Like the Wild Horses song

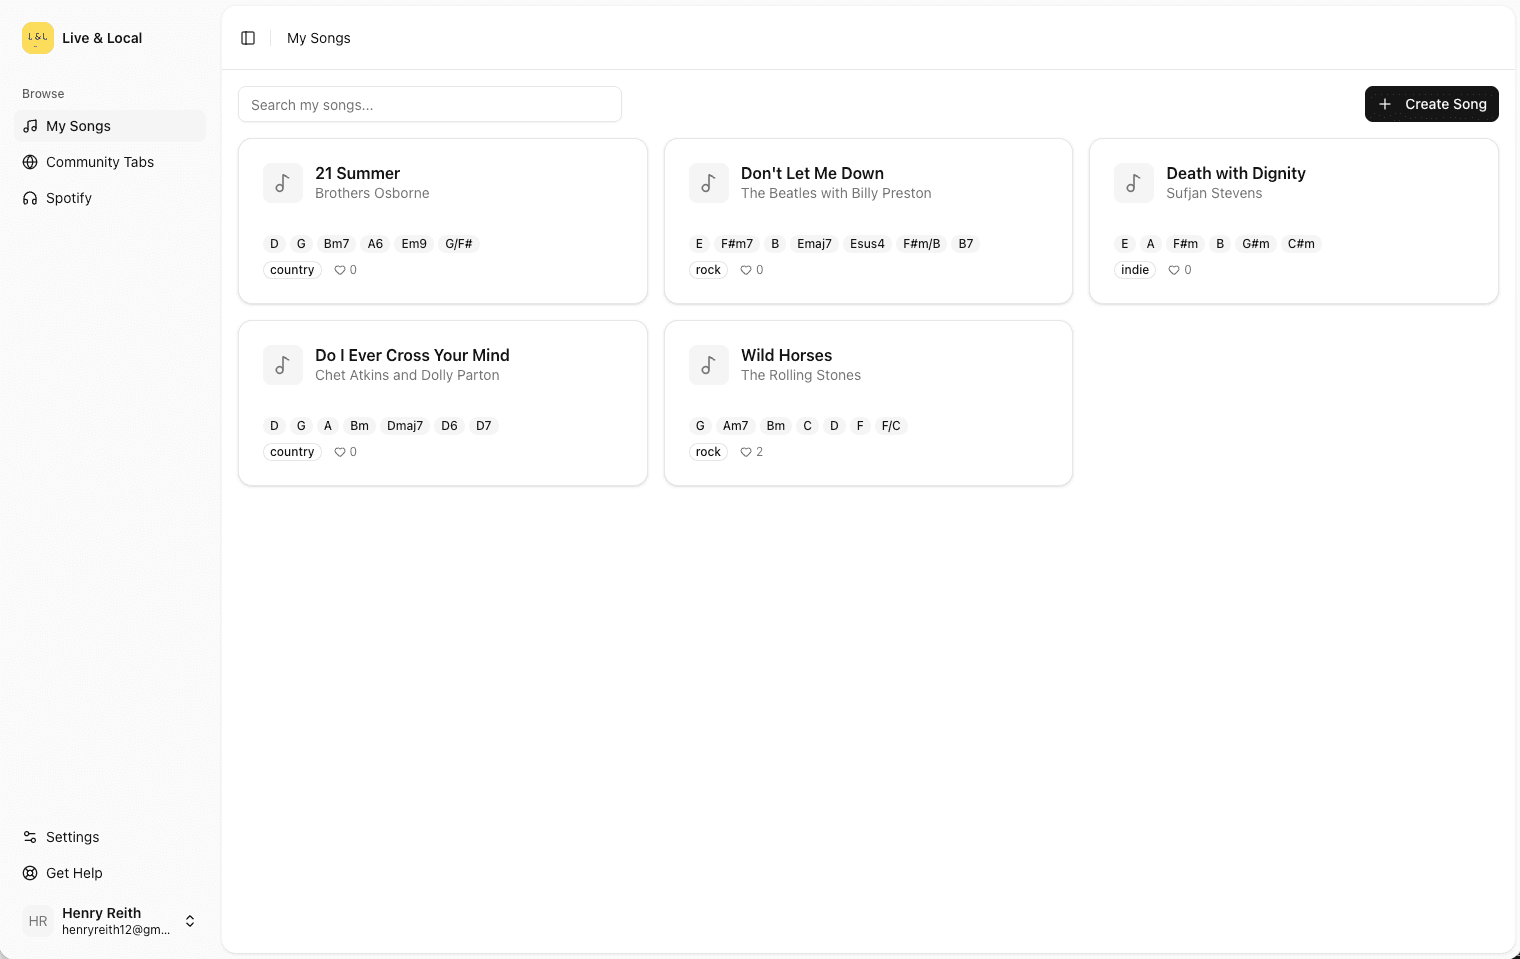(745, 452)
